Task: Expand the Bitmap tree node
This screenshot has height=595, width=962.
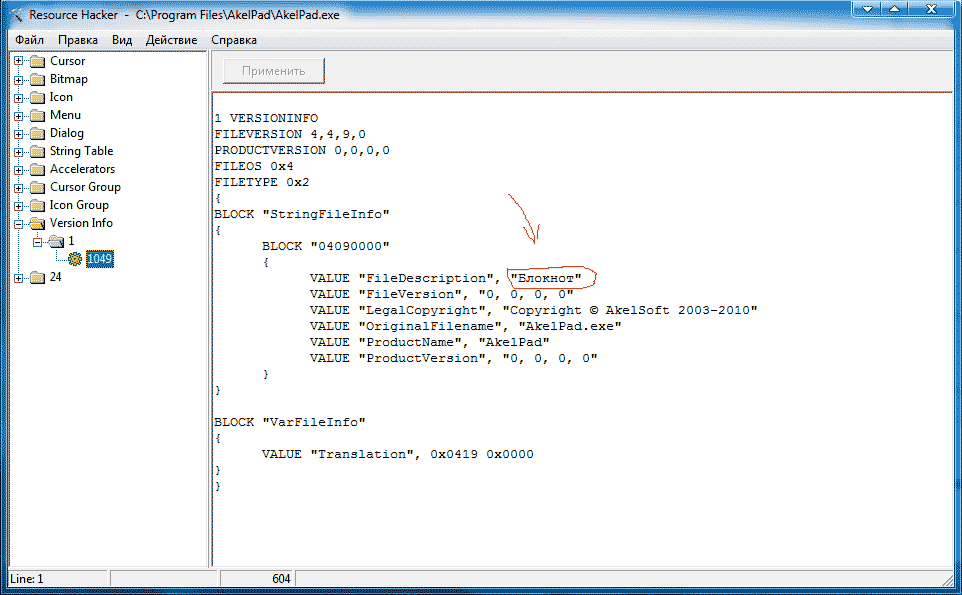Action: click(x=18, y=80)
